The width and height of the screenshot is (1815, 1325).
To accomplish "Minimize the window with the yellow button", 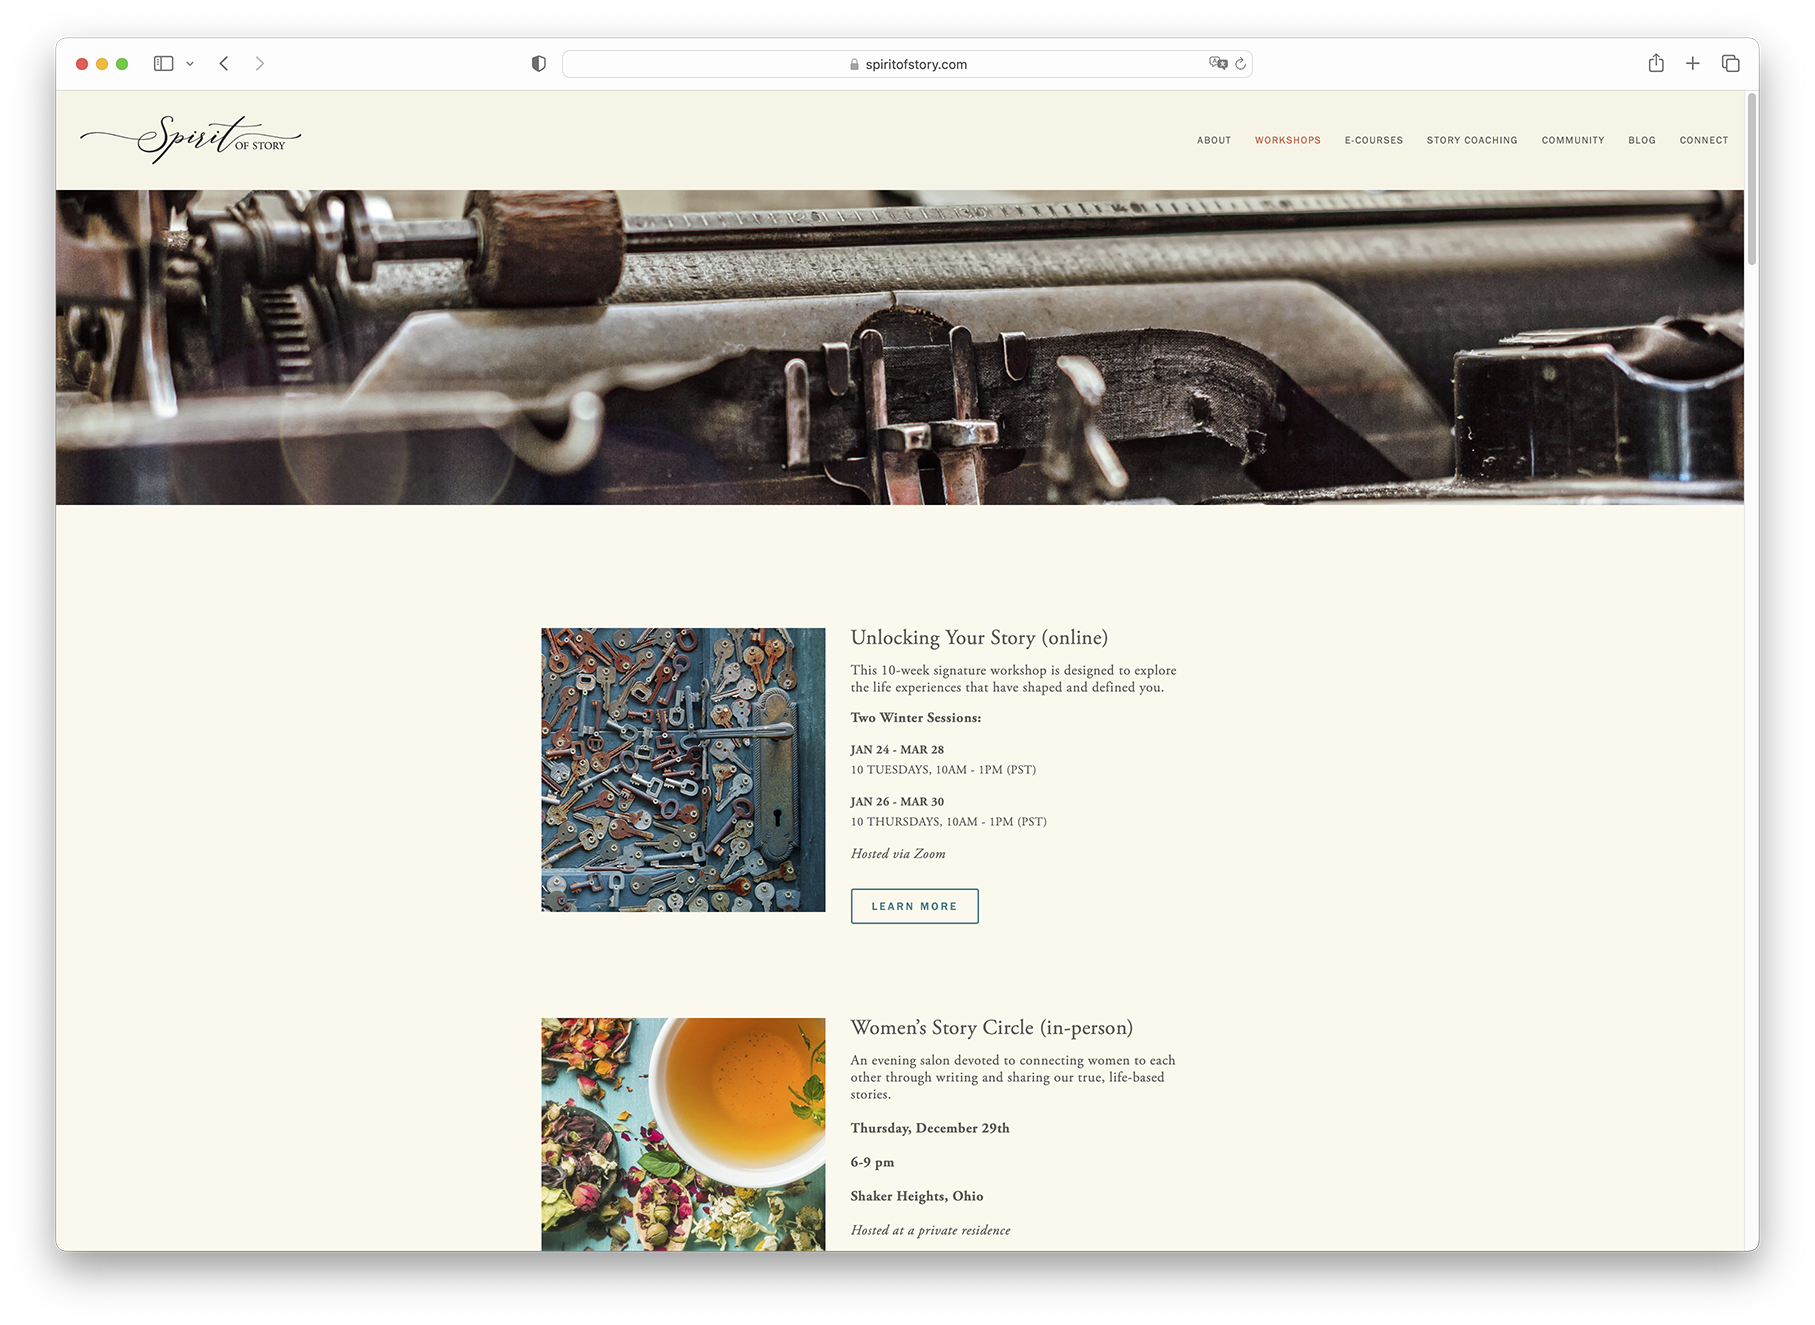I will (x=102, y=64).
